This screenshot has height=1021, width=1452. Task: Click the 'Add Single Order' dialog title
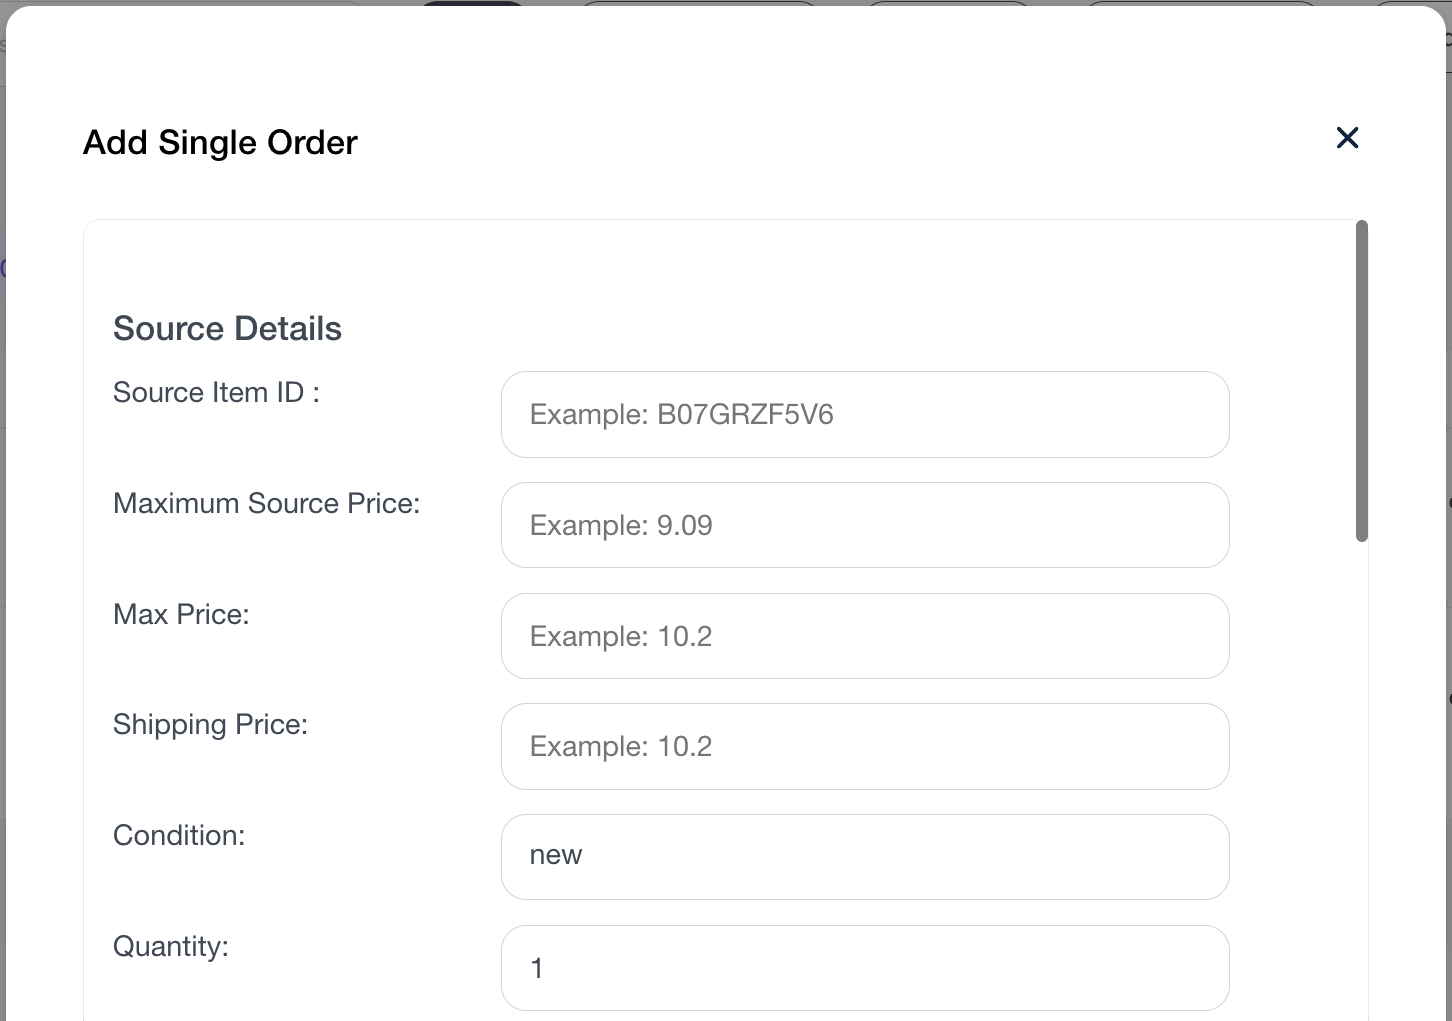[220, 142]
